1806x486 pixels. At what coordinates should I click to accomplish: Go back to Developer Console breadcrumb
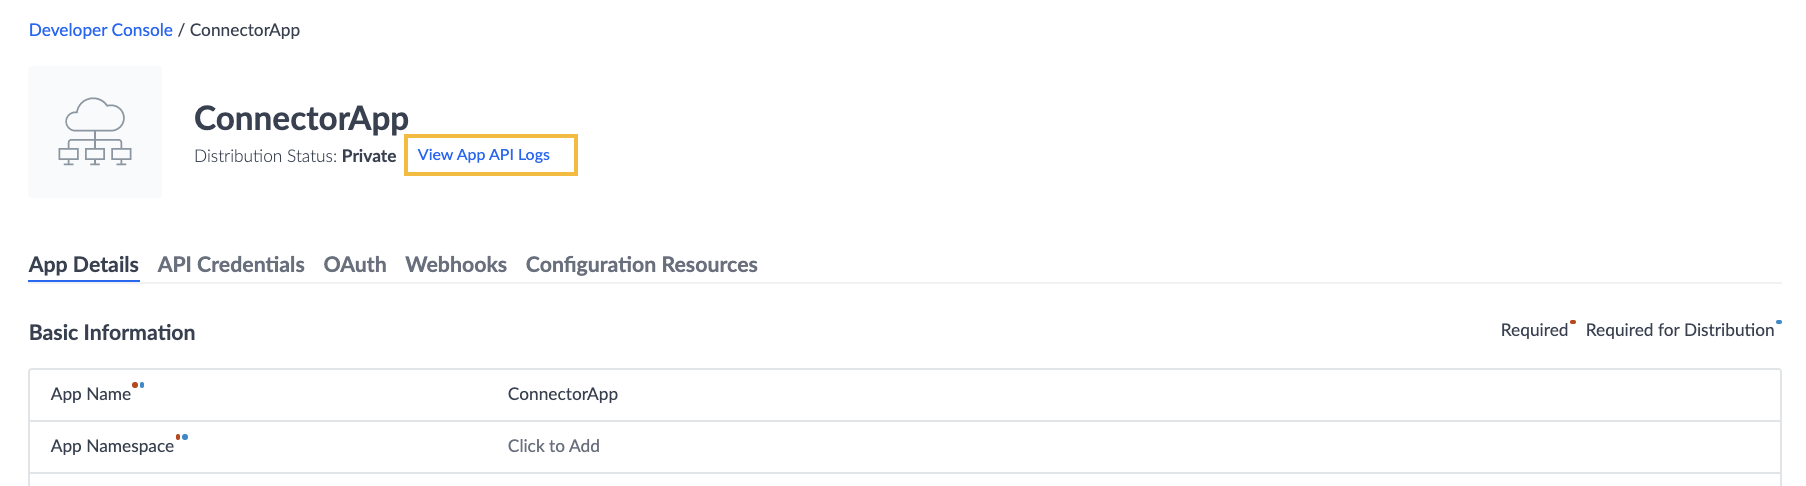point(101,30)
